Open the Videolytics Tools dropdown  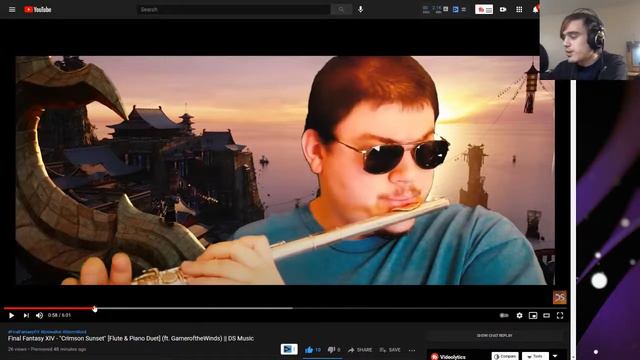point(535,356)
